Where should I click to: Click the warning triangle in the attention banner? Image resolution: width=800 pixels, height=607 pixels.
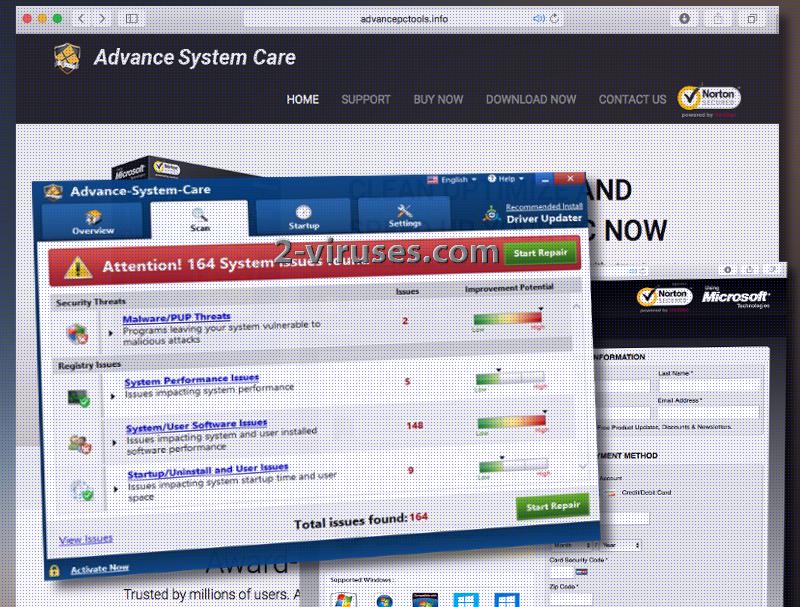click(x=78, y=267)
